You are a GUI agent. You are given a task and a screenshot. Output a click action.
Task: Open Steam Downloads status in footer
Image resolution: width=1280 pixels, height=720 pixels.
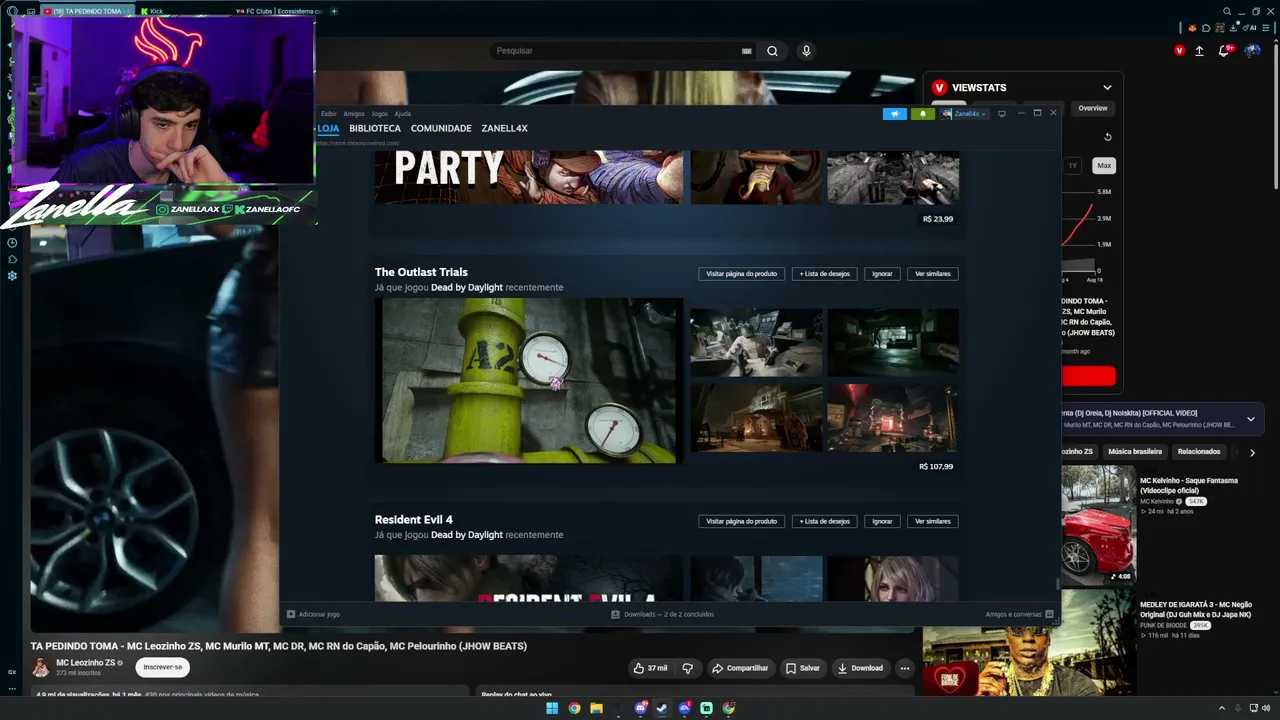tap(663, 614)
